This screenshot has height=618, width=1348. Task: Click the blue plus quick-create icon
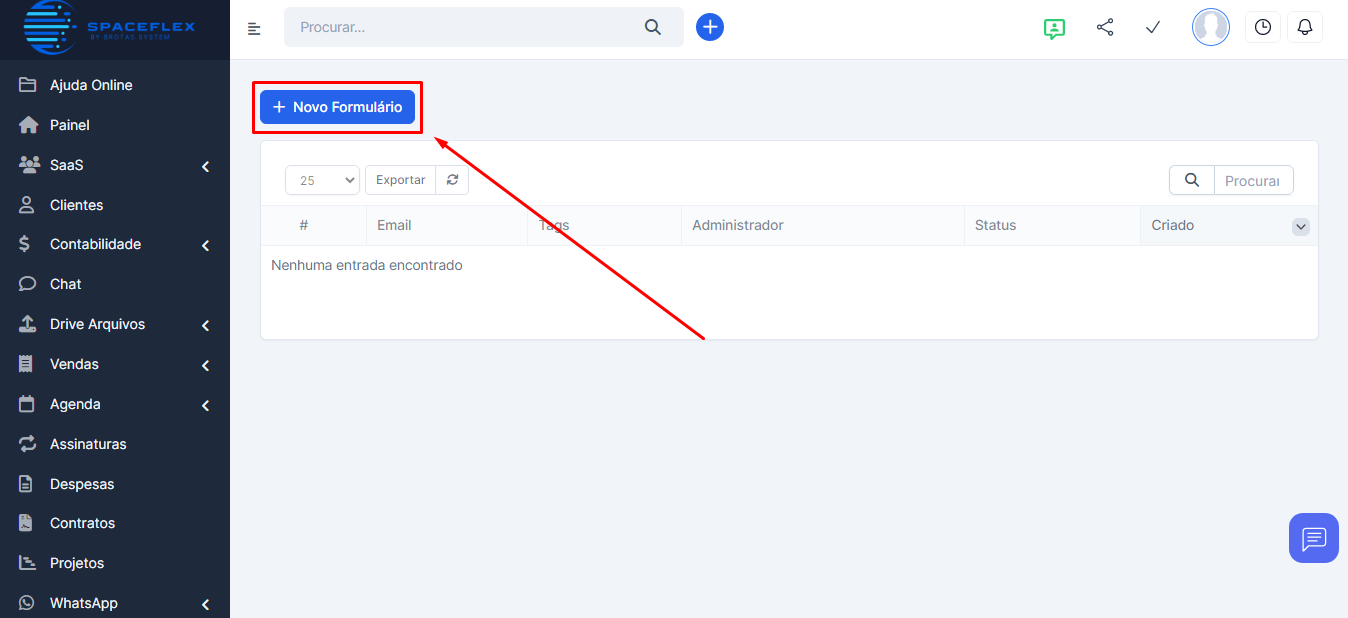(x=710, y=27)
